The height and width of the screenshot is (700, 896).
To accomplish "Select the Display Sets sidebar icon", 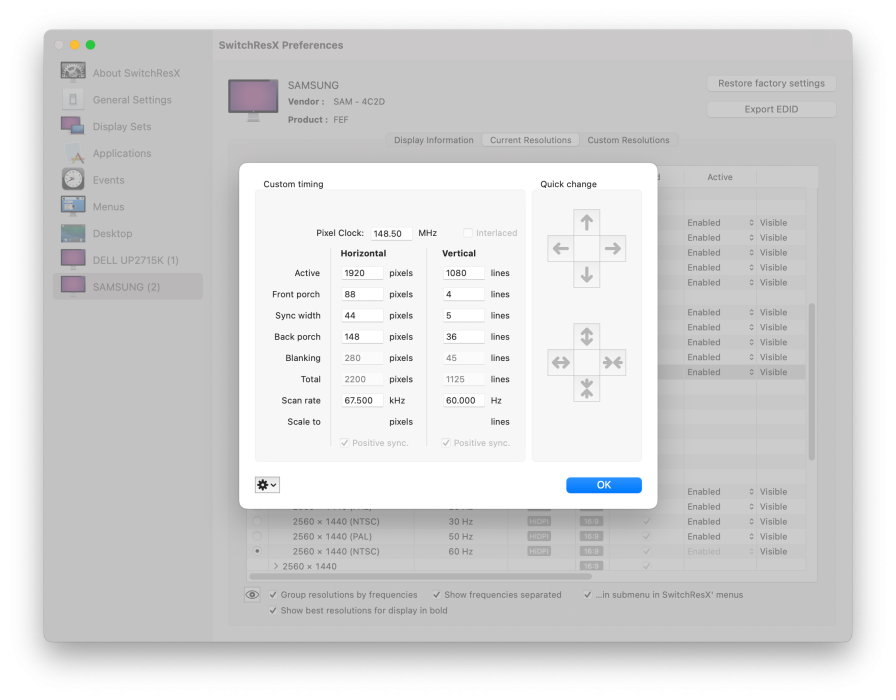I will 73,126.
